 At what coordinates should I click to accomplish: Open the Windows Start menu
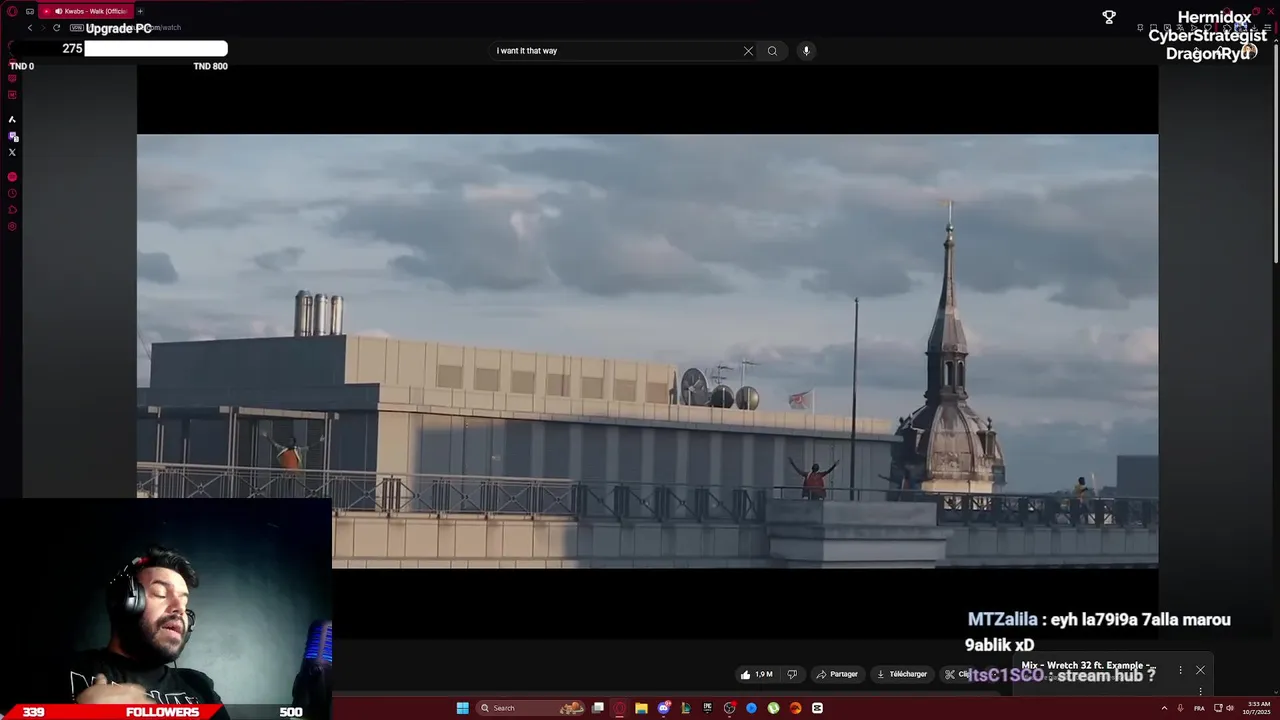(463, 708)
